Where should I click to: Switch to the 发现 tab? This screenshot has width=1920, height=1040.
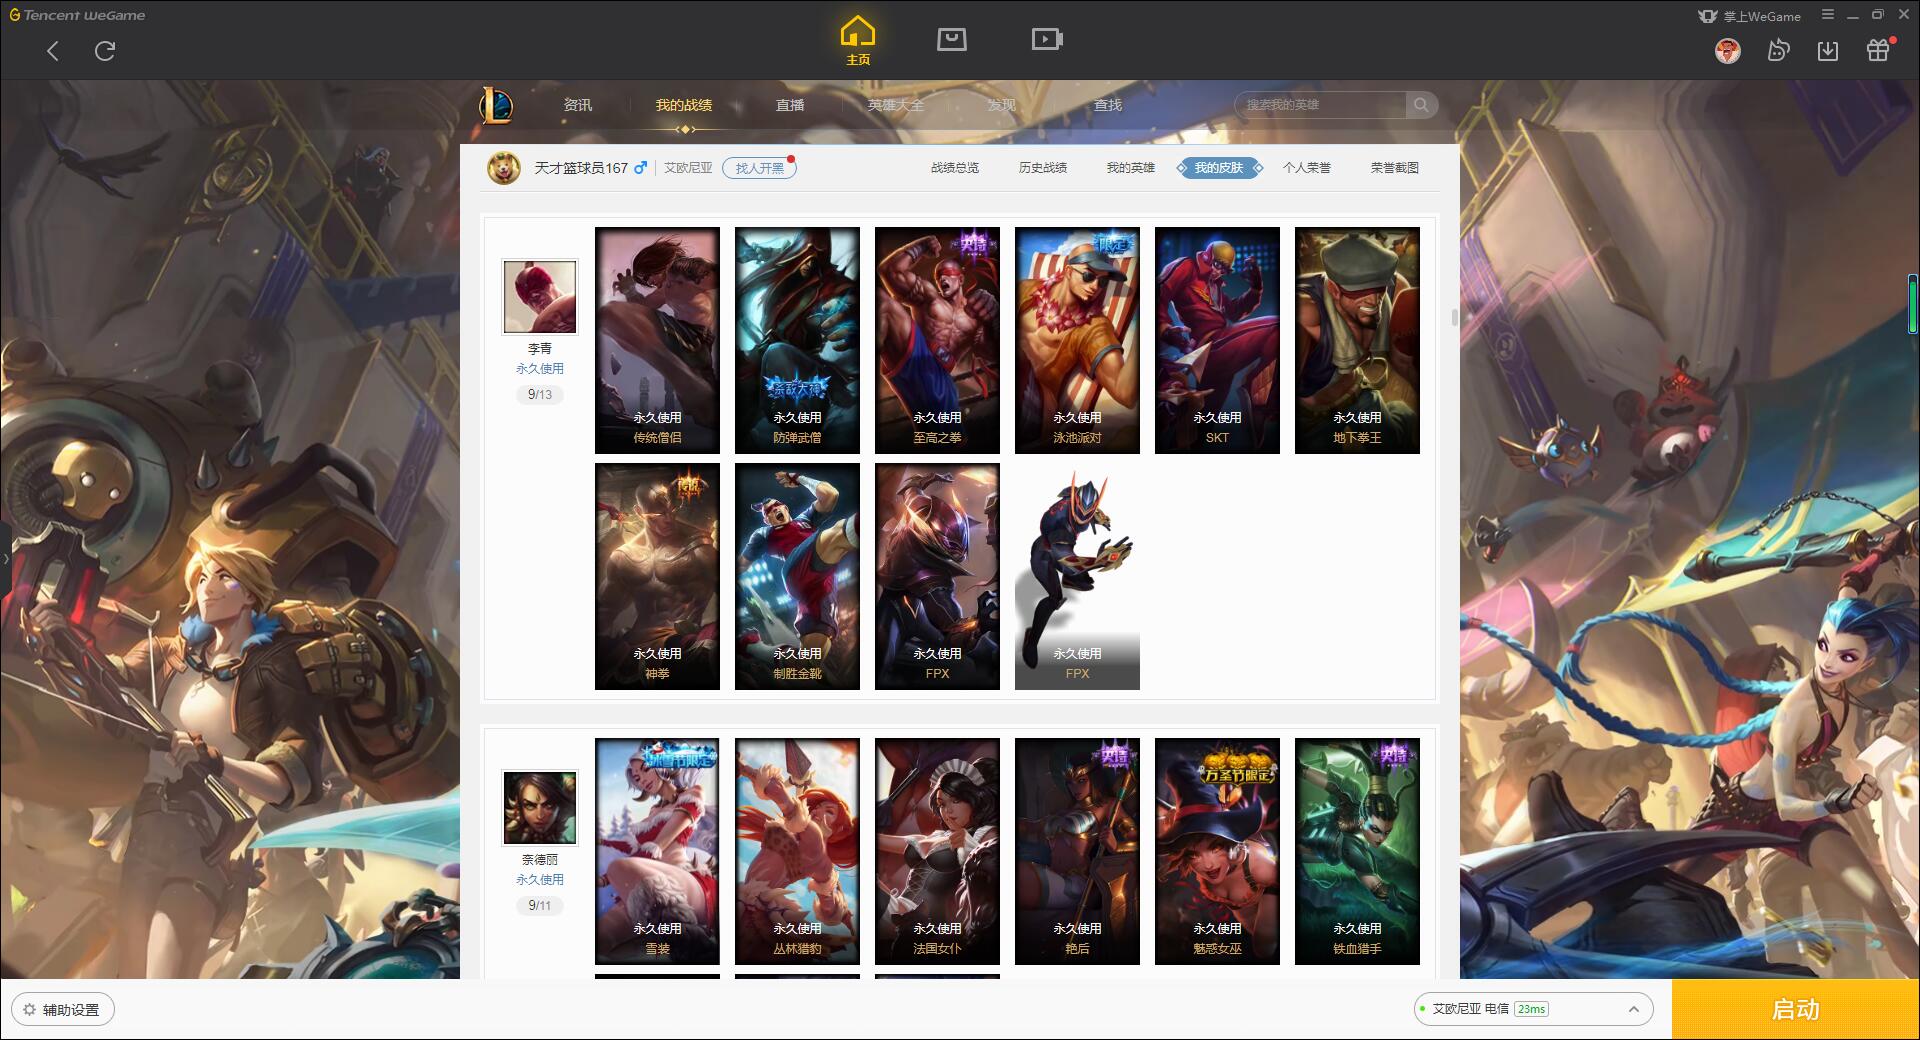[x=1001, y=105]
